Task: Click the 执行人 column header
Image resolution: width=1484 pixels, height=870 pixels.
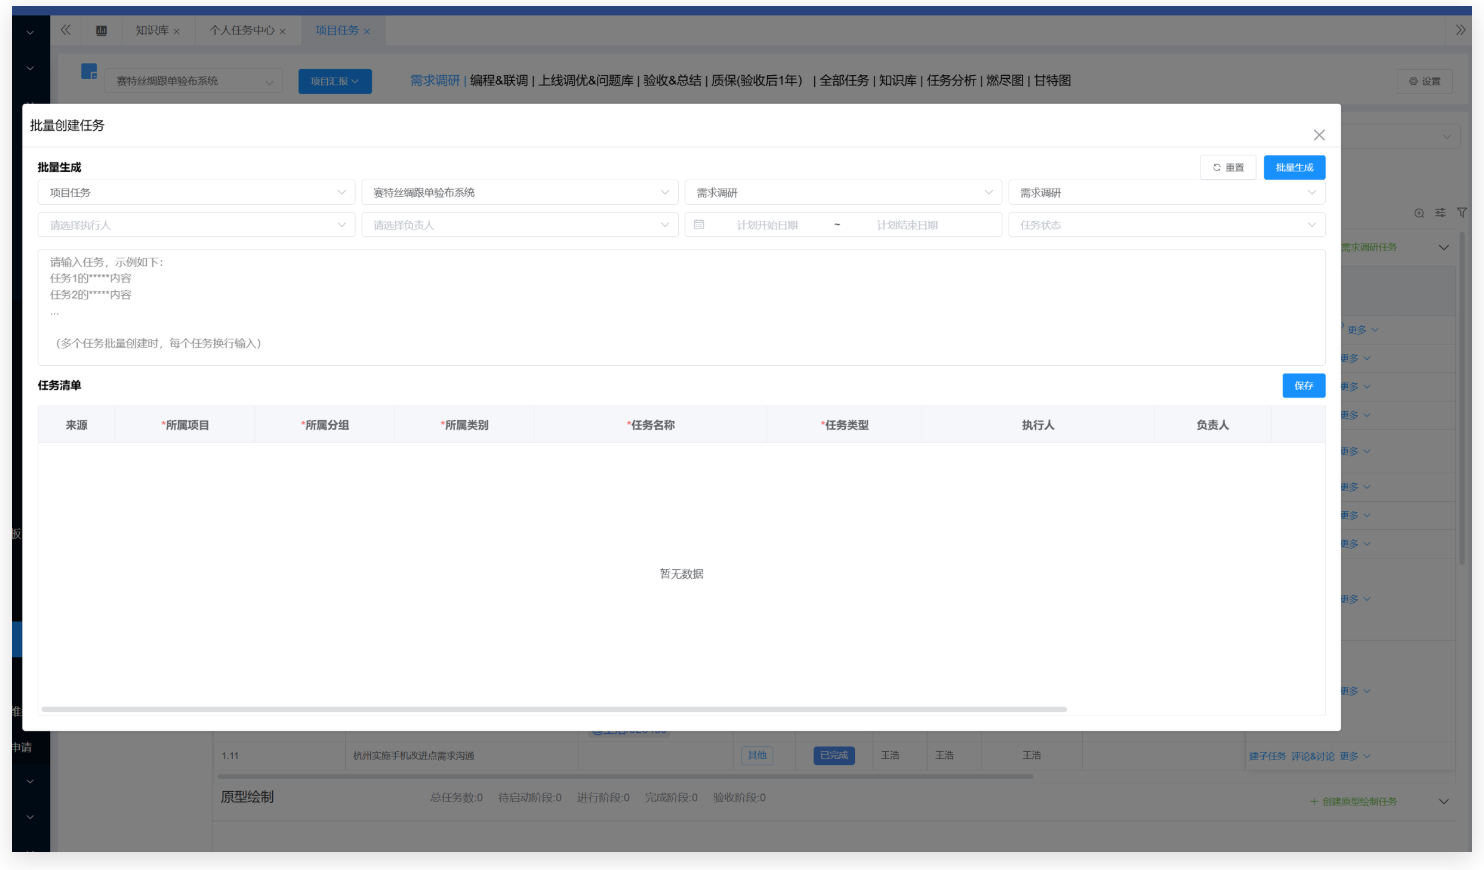Action: (1038, 425)
